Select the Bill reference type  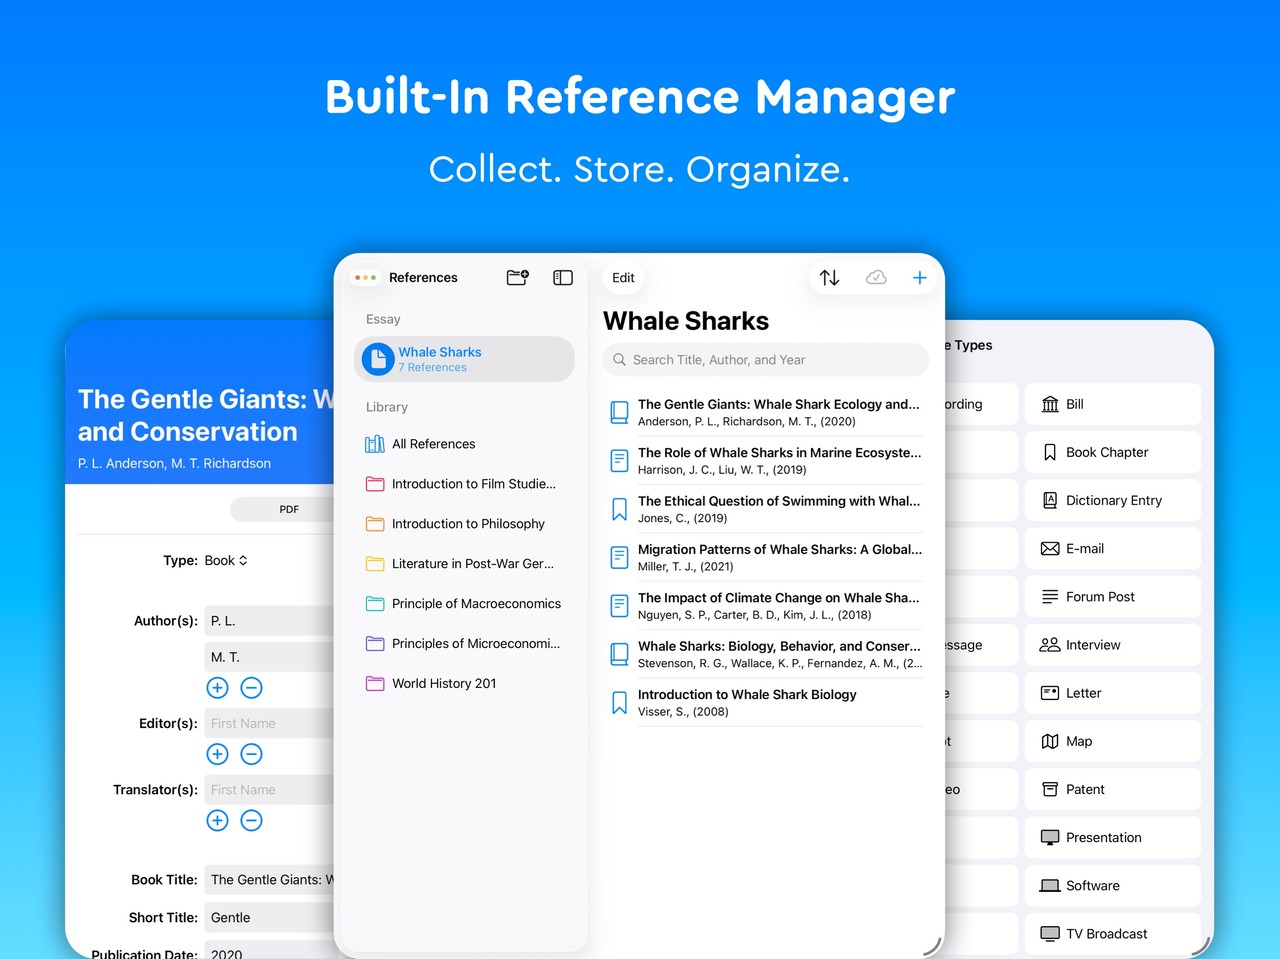1113,404
